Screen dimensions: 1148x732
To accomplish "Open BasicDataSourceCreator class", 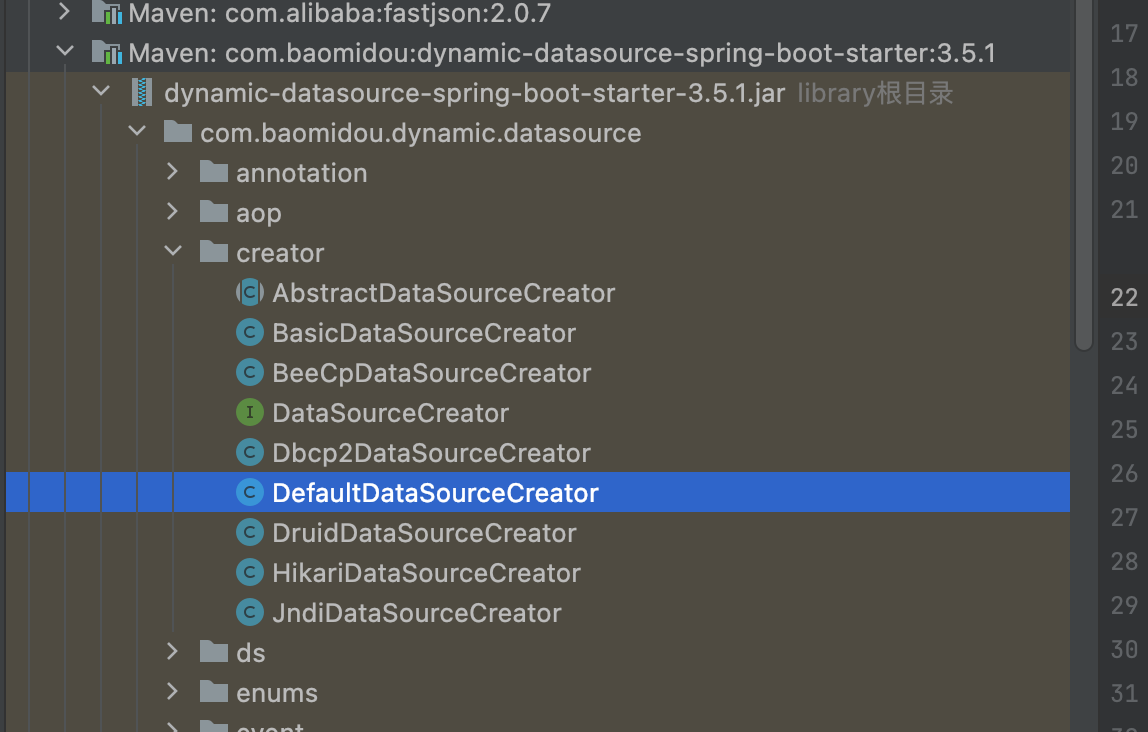I will point(424,333).
